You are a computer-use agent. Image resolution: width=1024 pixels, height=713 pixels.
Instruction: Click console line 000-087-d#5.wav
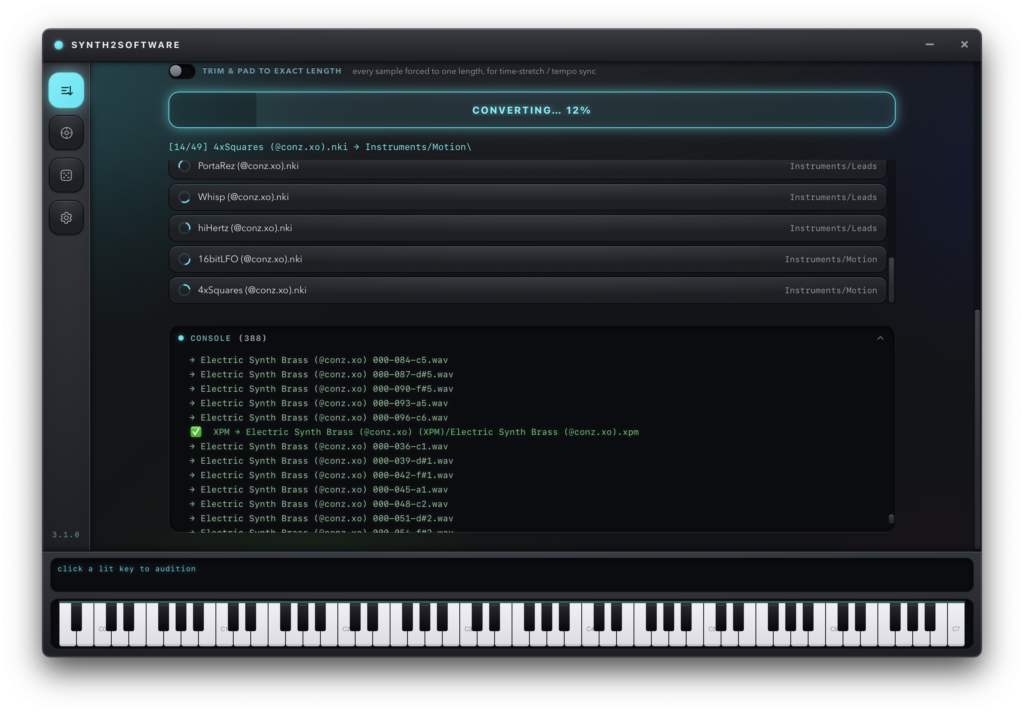pyautogui.click(x=321, y=374)
